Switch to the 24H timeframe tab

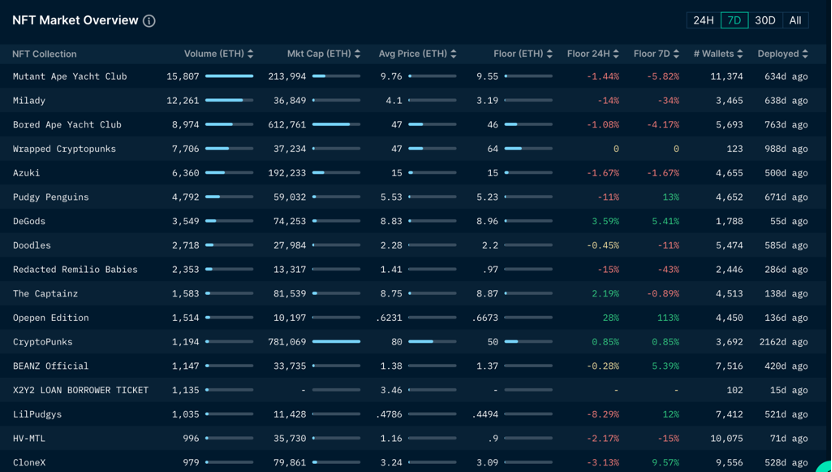(703, 21)
